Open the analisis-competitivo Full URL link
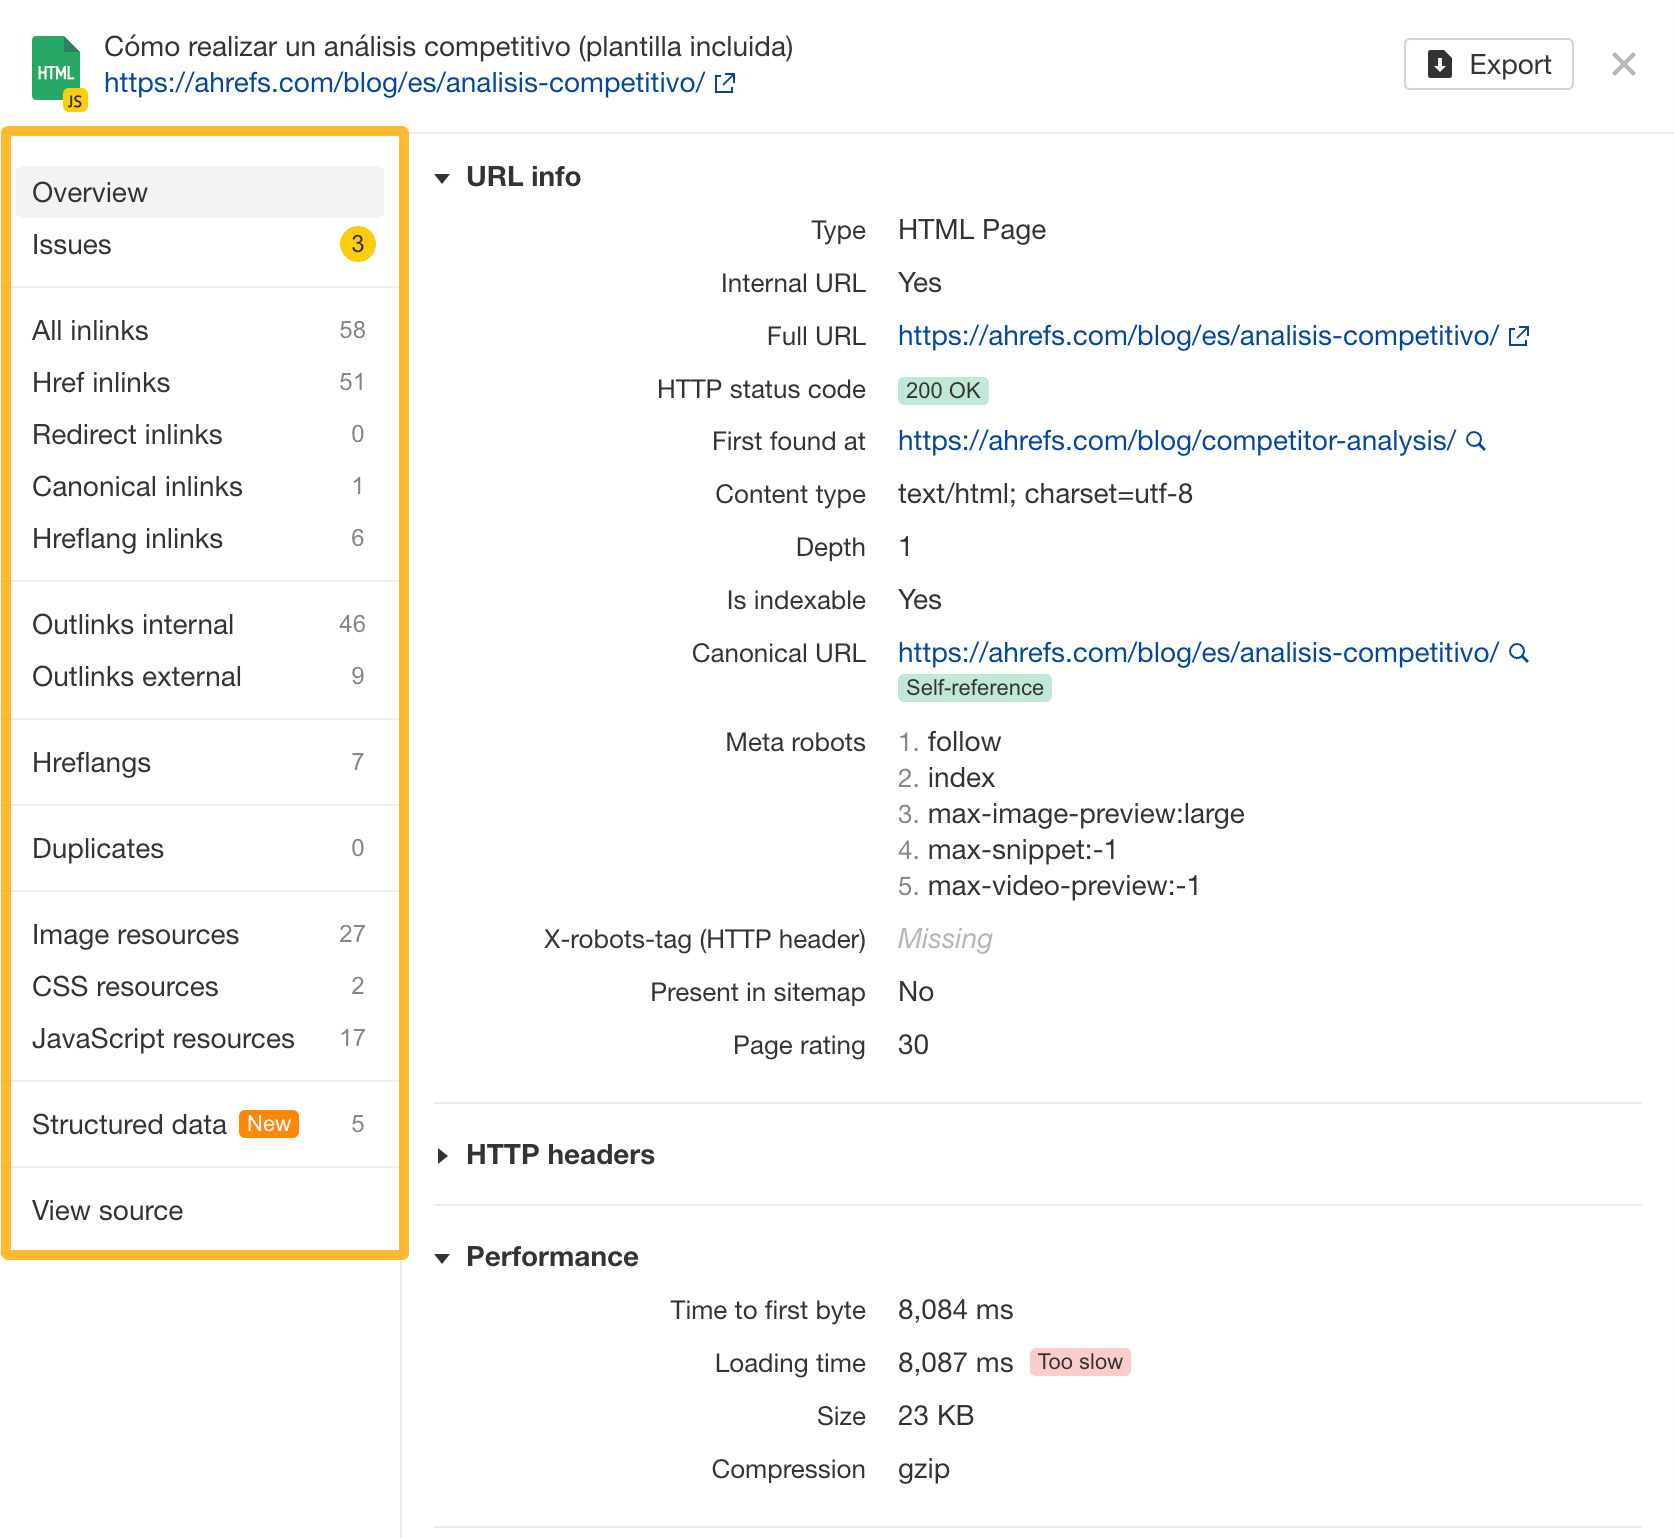Screen dimensions: 1674x1538 point(1192,336)
